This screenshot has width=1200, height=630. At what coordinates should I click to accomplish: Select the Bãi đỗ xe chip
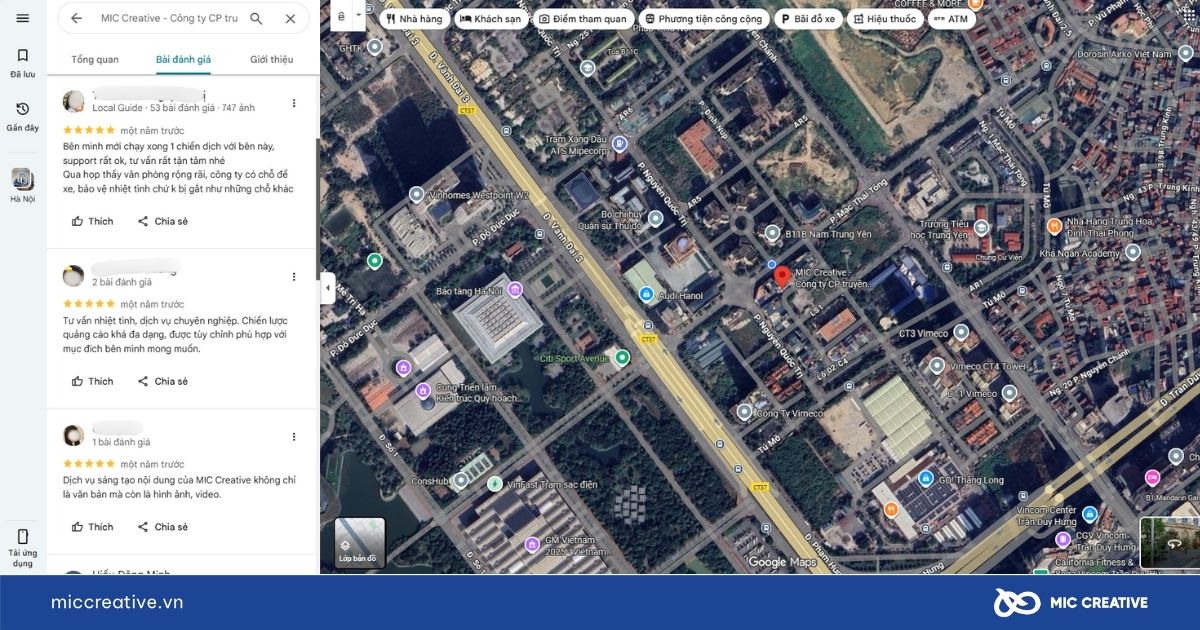(807, 19)
